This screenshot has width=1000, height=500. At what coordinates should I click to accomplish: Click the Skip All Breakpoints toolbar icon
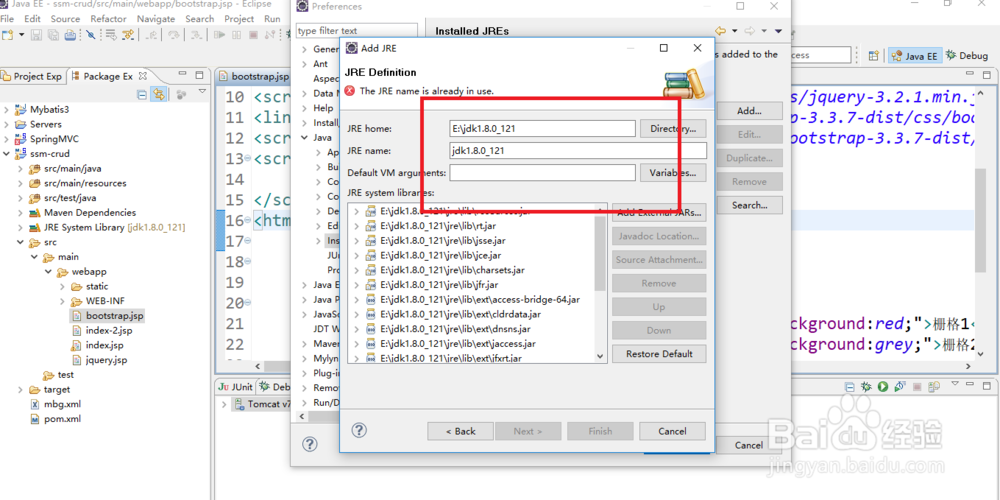pos(91,34)
